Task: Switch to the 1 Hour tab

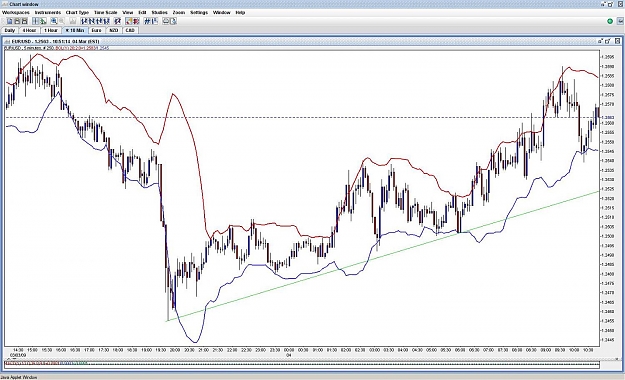Action: click(51, 30)
